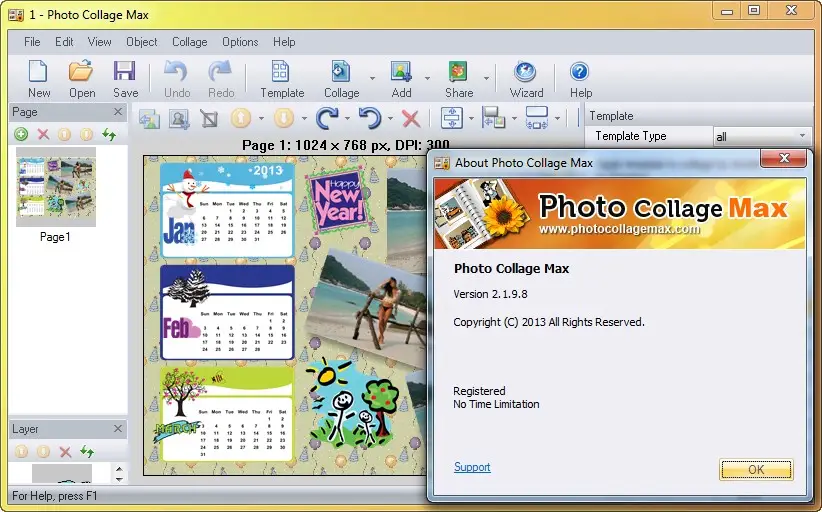Open the Object menu

pyautogui.click(x=142, y=42)
